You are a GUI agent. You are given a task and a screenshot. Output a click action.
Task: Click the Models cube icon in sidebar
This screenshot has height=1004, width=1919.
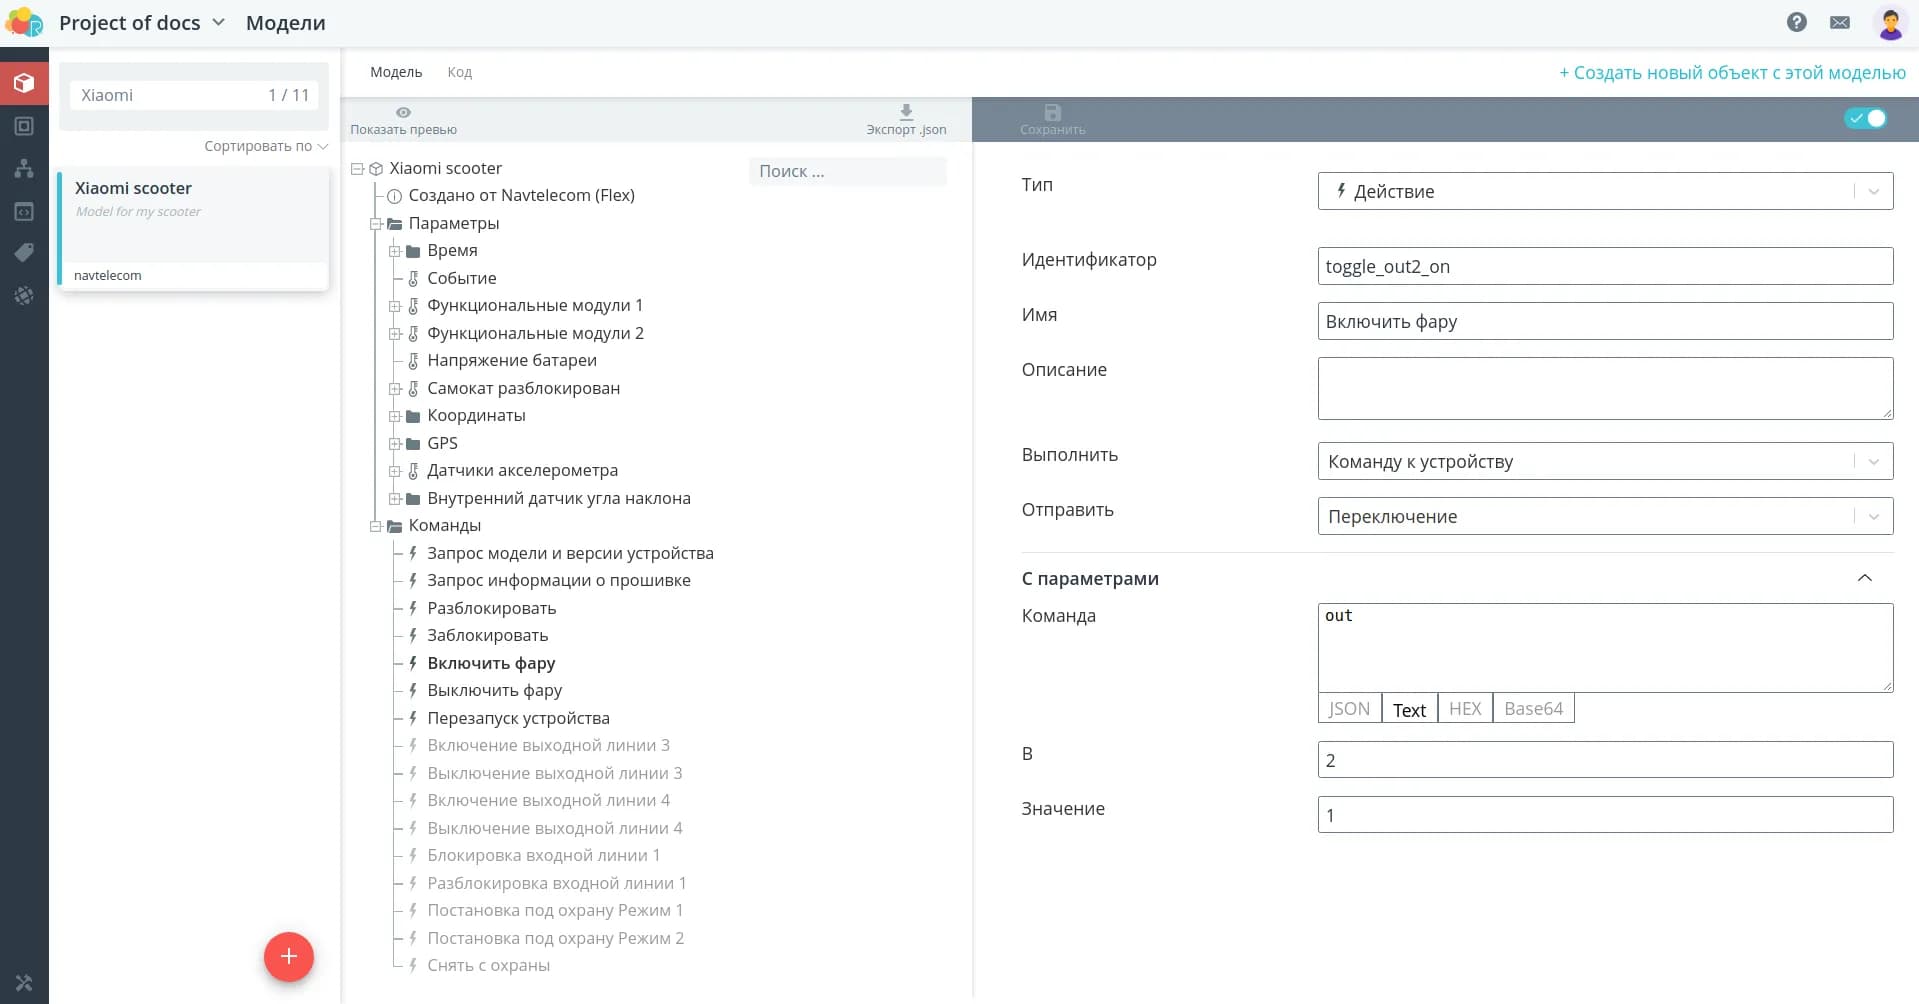24,83
